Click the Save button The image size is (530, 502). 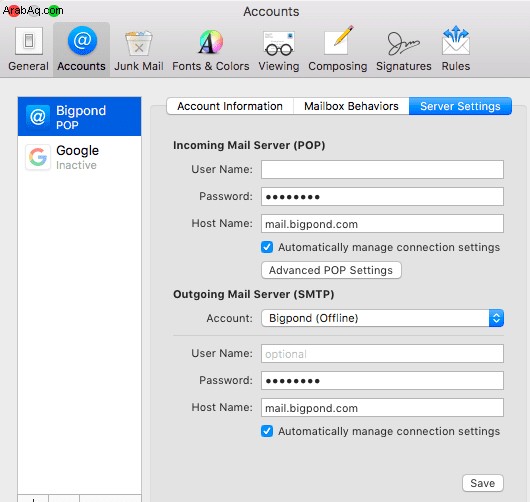483,483
